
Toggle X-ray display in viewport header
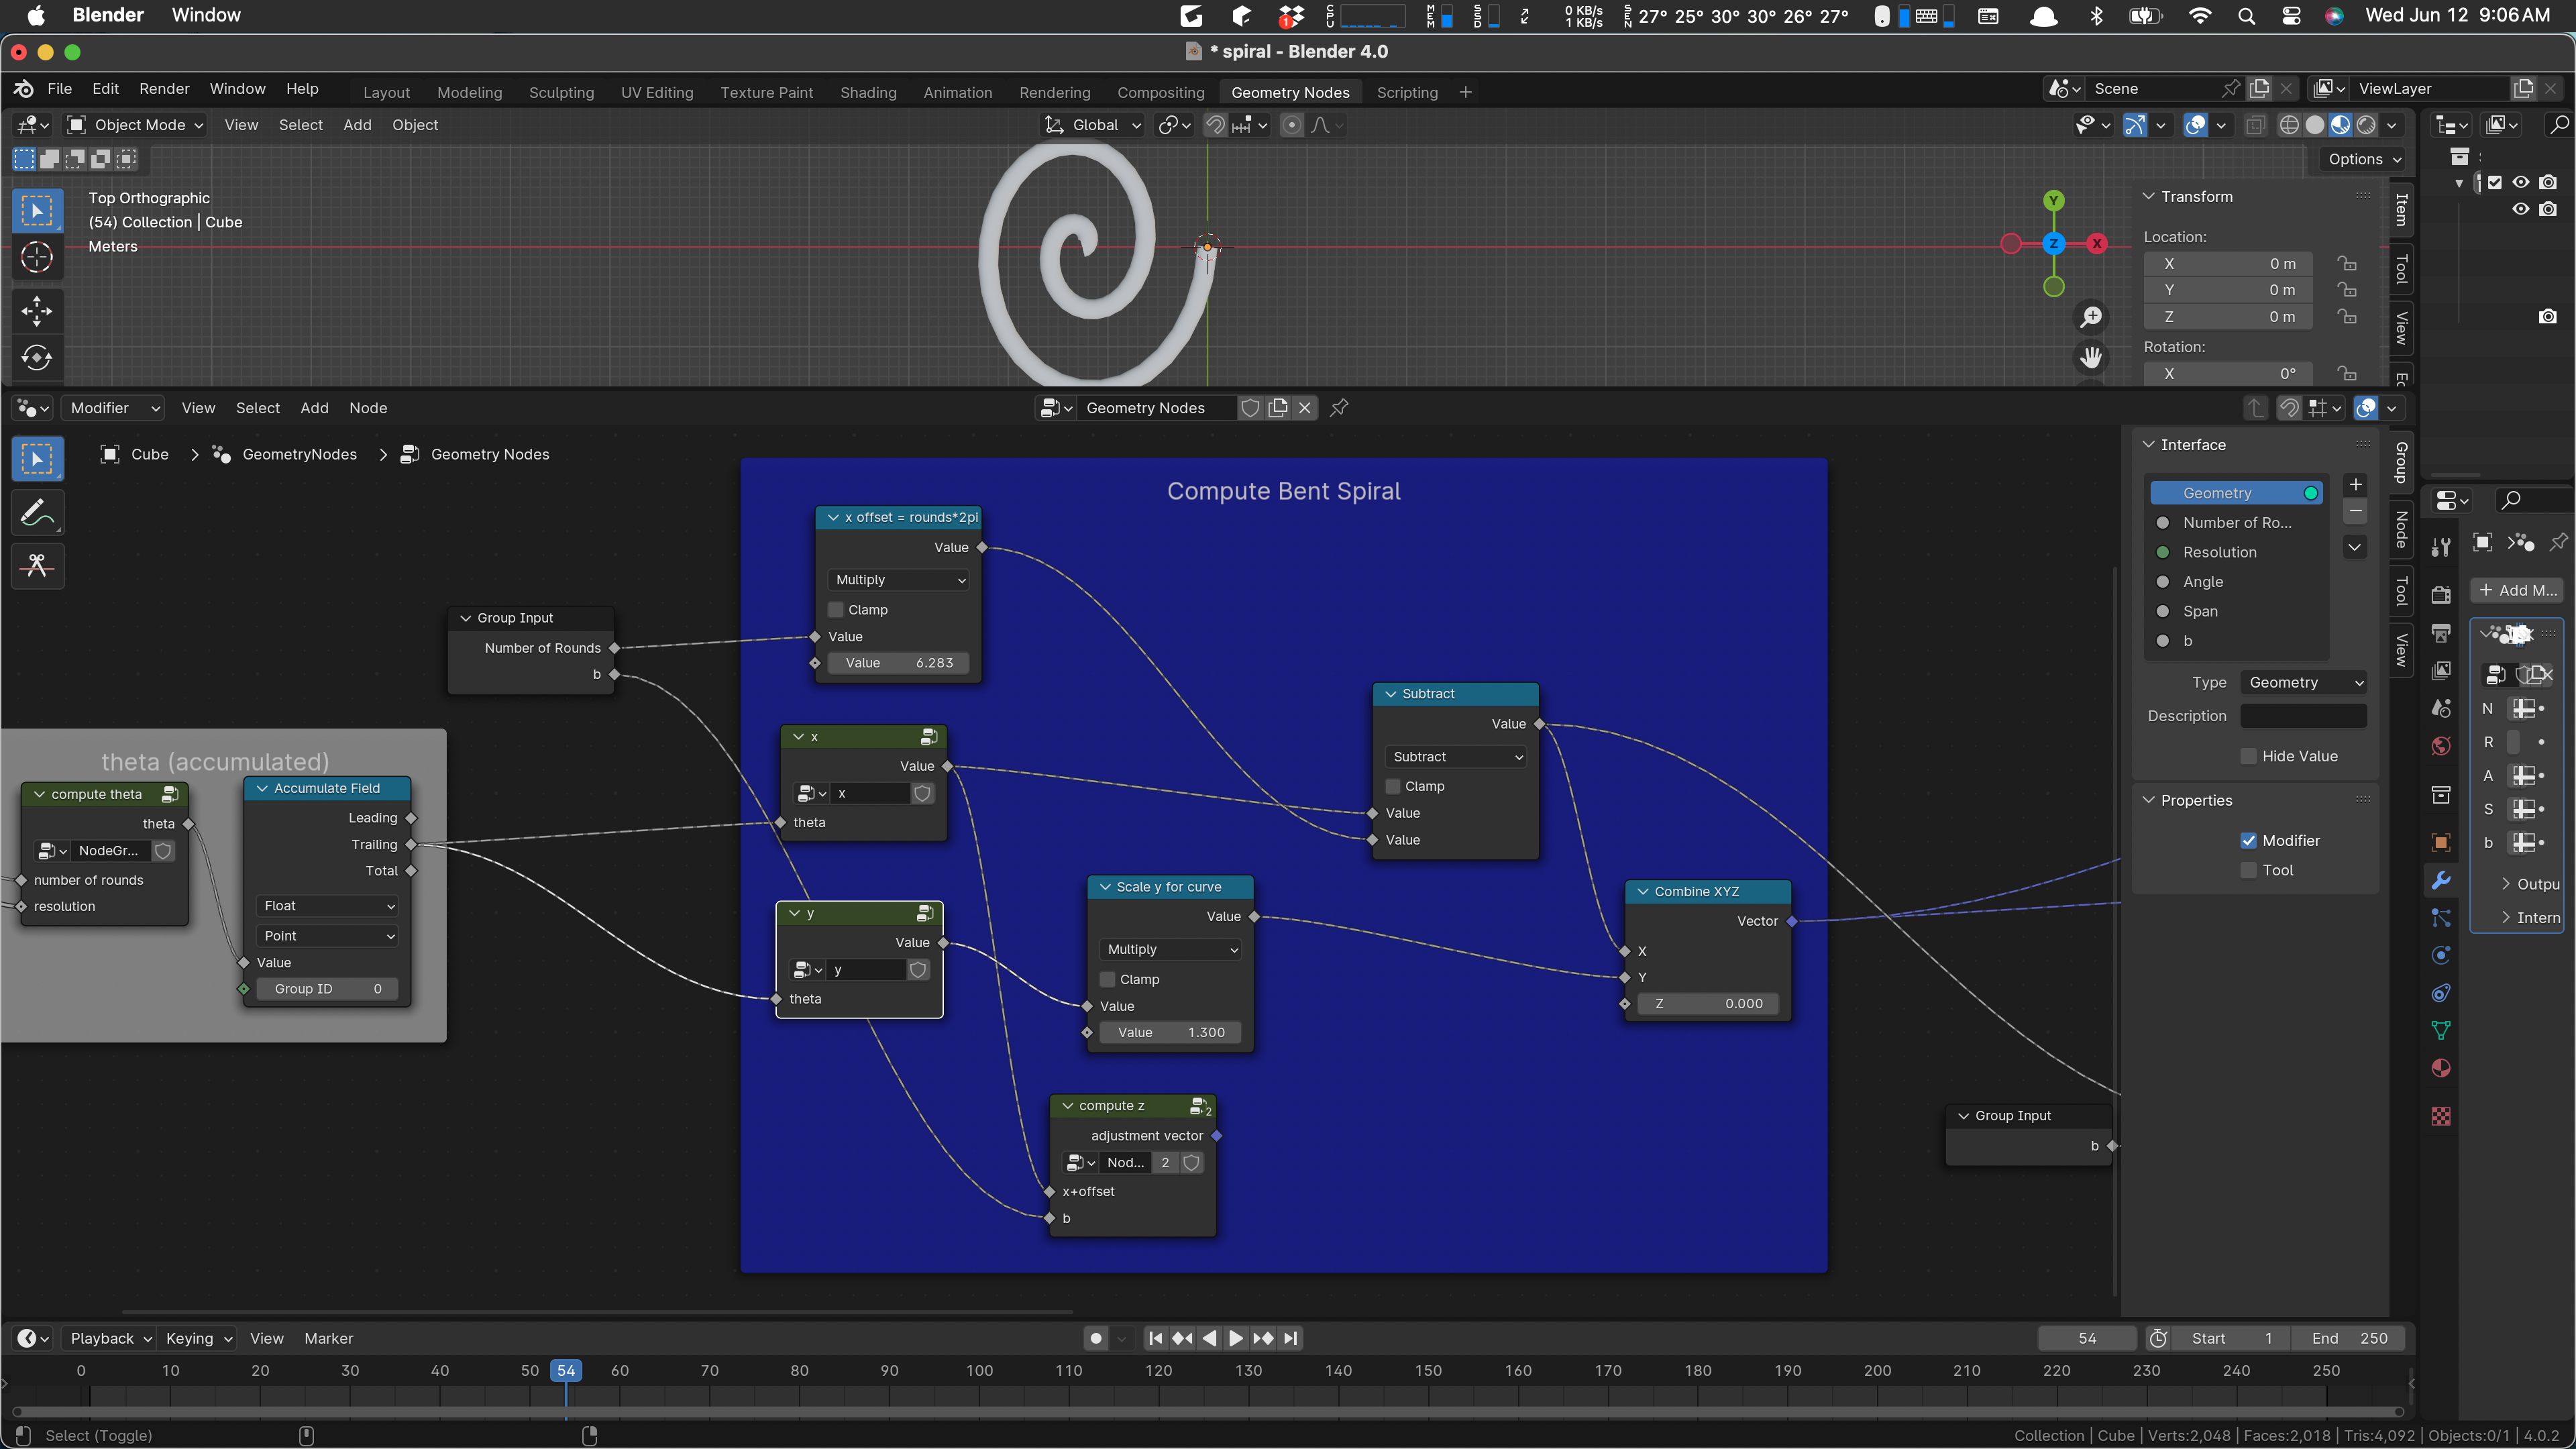tap(2255, 125)
